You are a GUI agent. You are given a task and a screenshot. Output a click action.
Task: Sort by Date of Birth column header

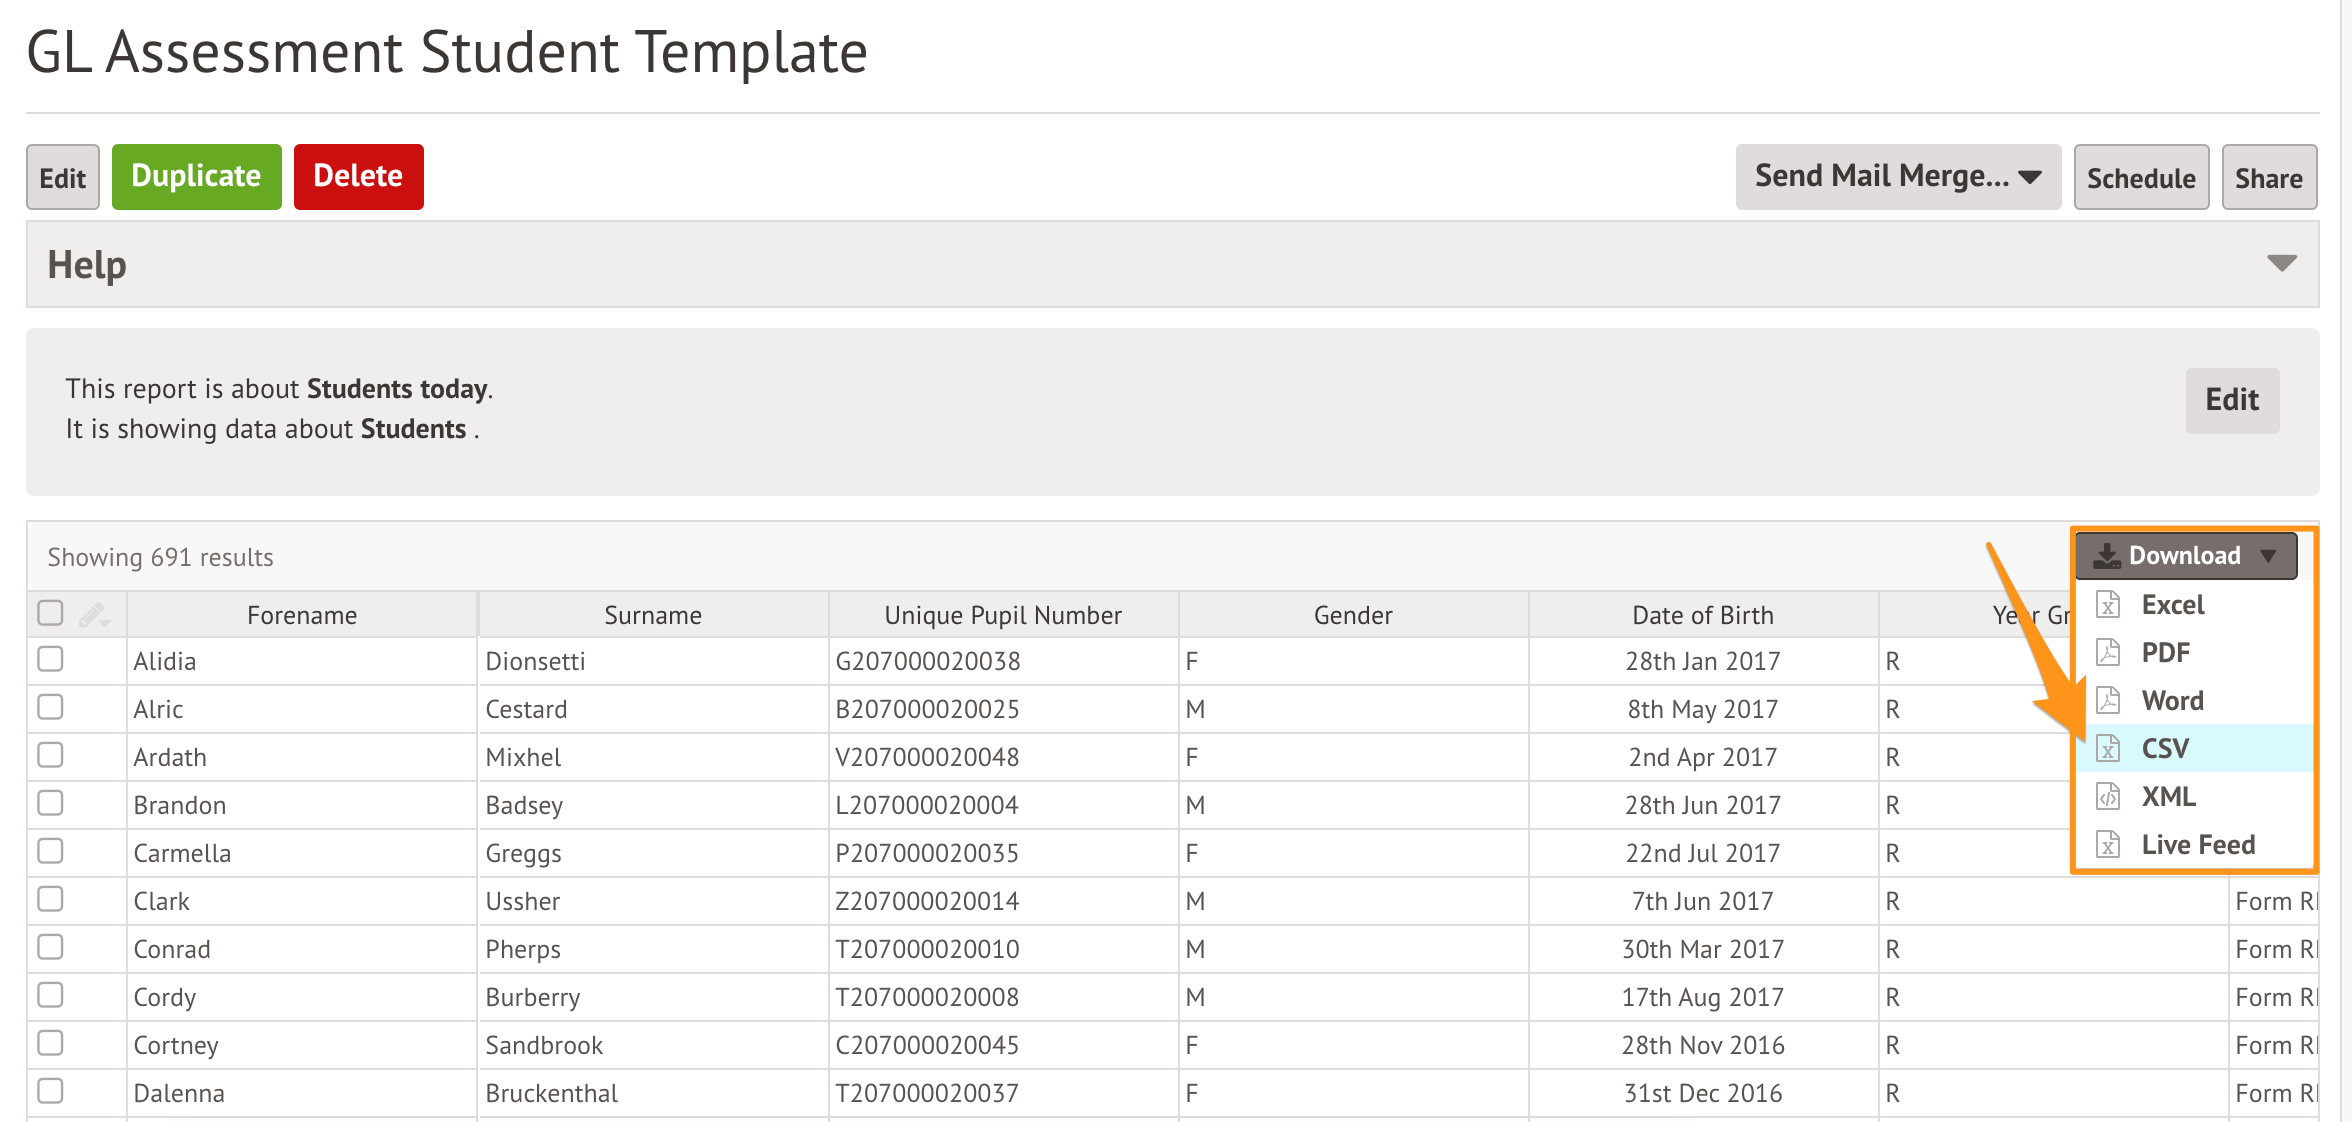tap(1702, 615)
